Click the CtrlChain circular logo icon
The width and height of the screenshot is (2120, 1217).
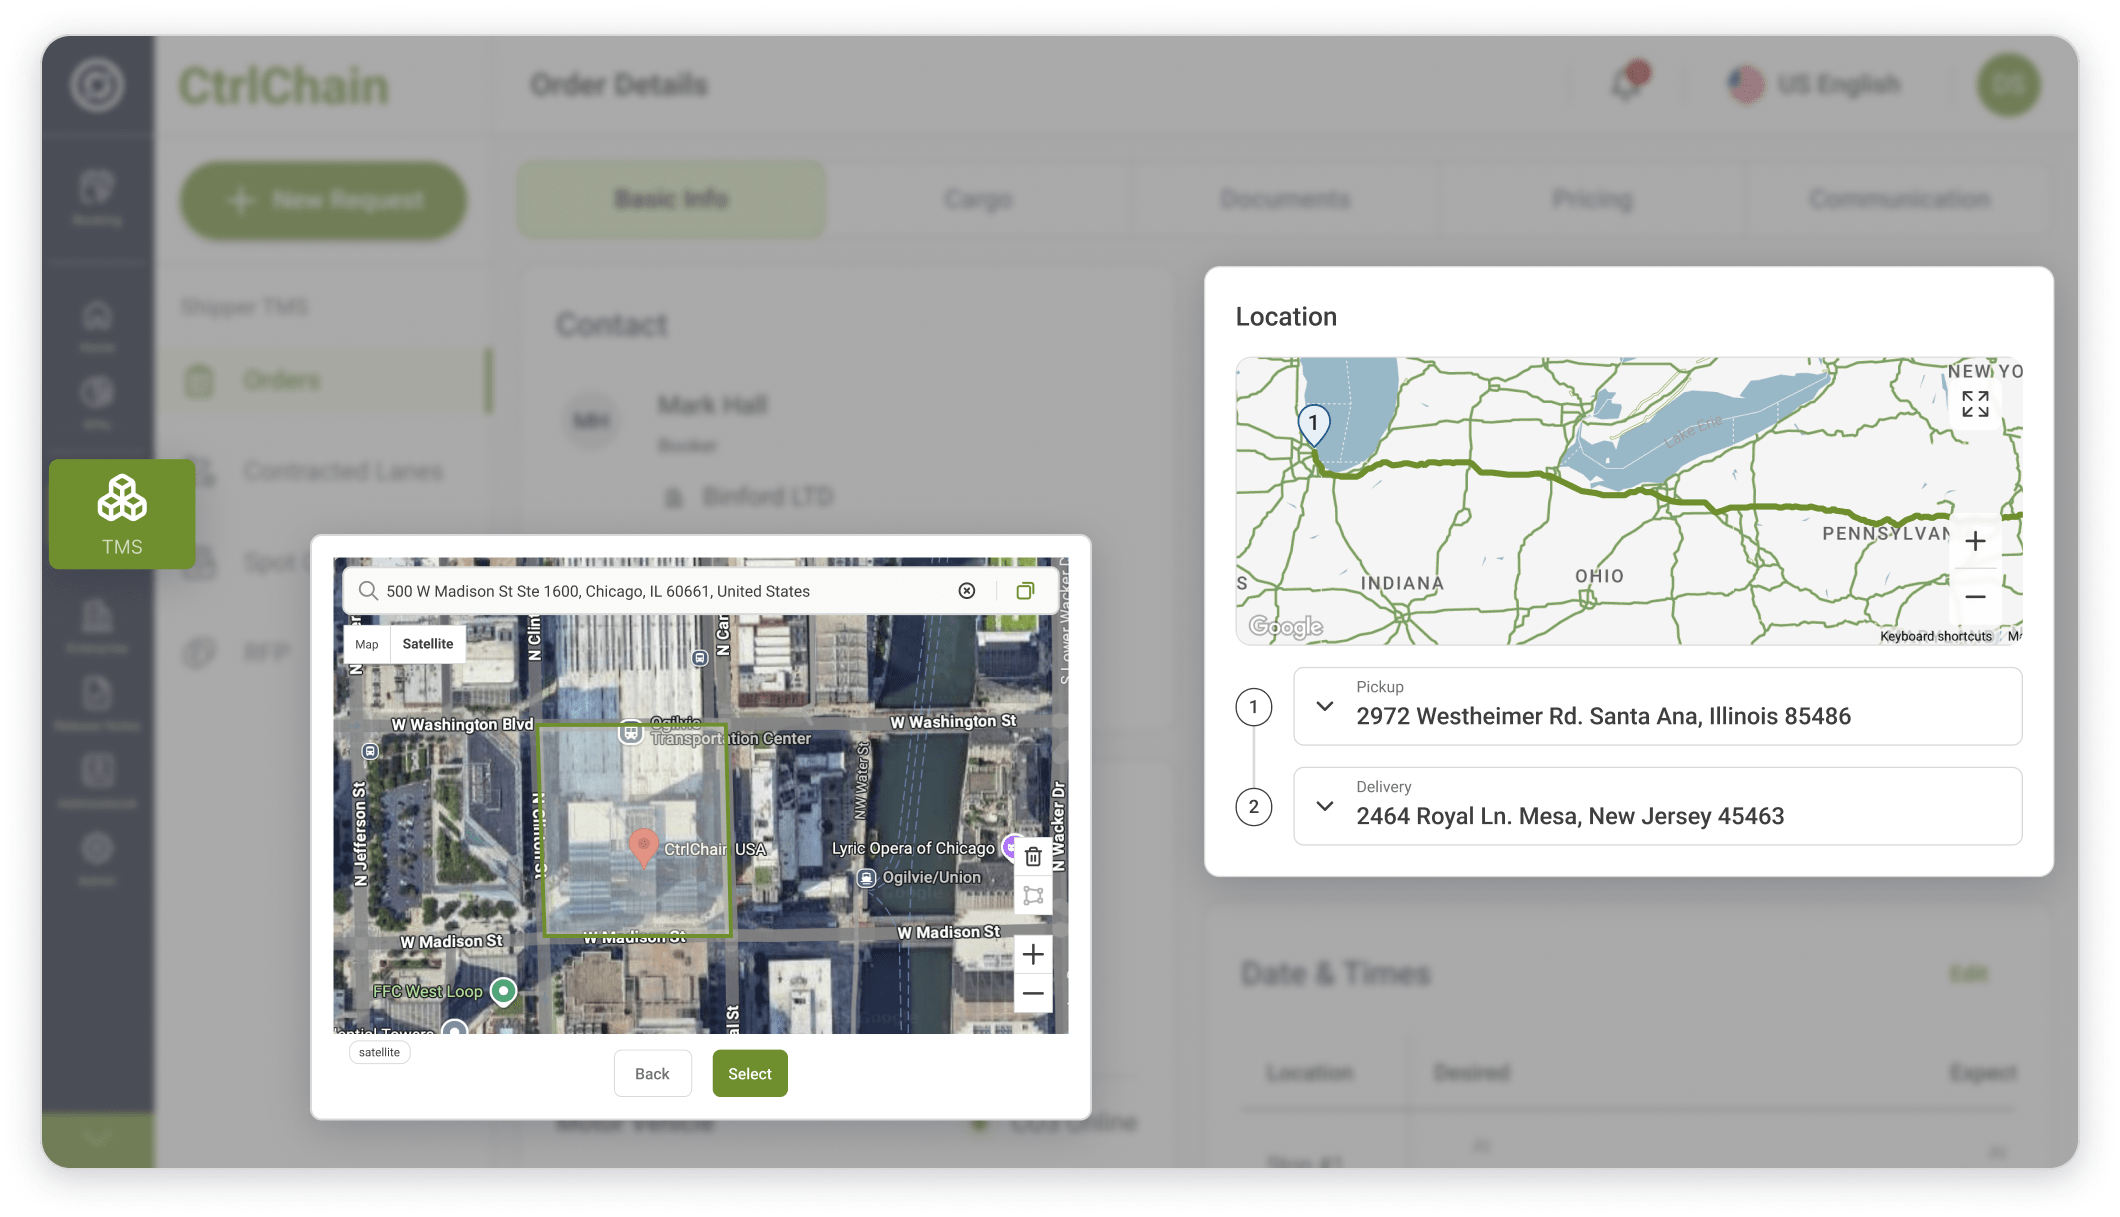tap(97, 85)
